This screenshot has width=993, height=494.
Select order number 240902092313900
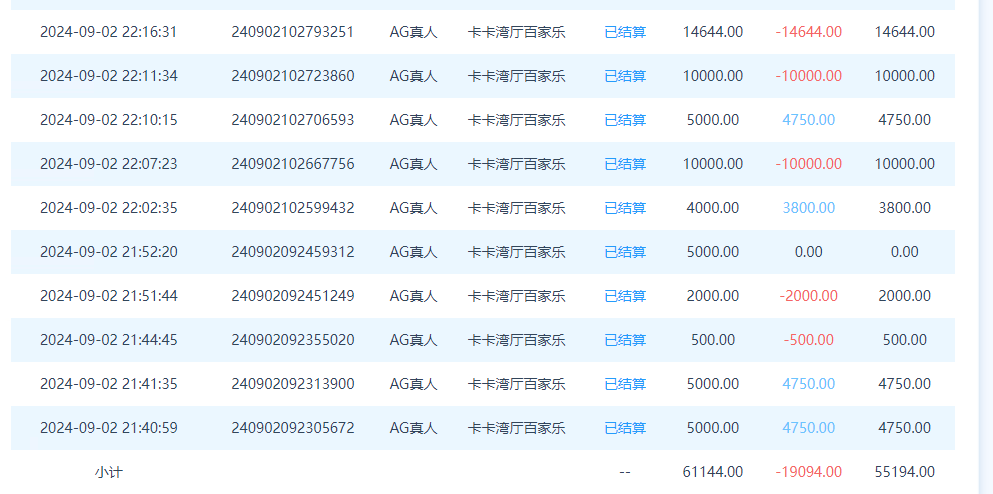[x=293, y=384]
